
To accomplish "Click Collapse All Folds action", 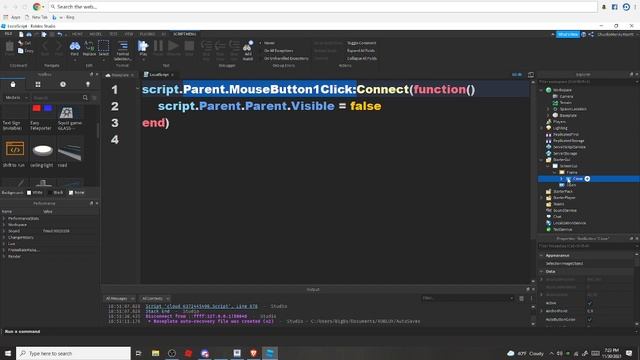I will click(x=362, y=58).
